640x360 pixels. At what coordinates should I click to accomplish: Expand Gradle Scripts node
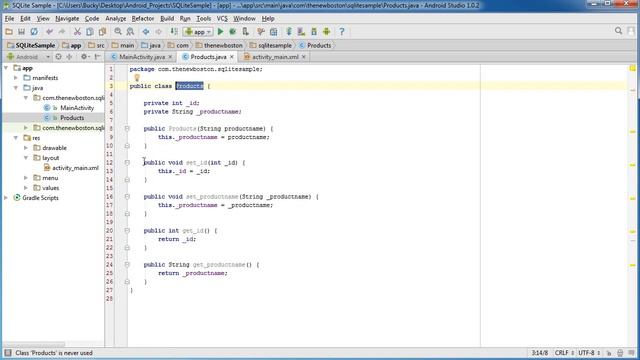tap(6, 198)
